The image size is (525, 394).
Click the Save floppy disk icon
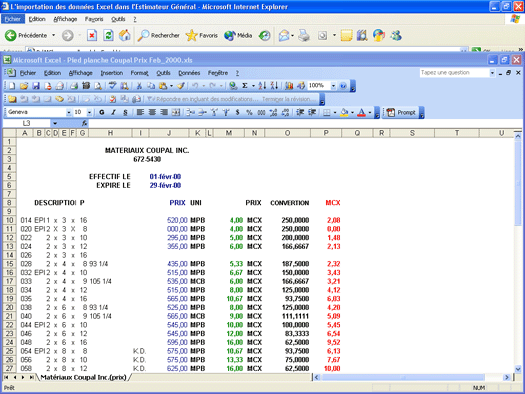[35, 86]
